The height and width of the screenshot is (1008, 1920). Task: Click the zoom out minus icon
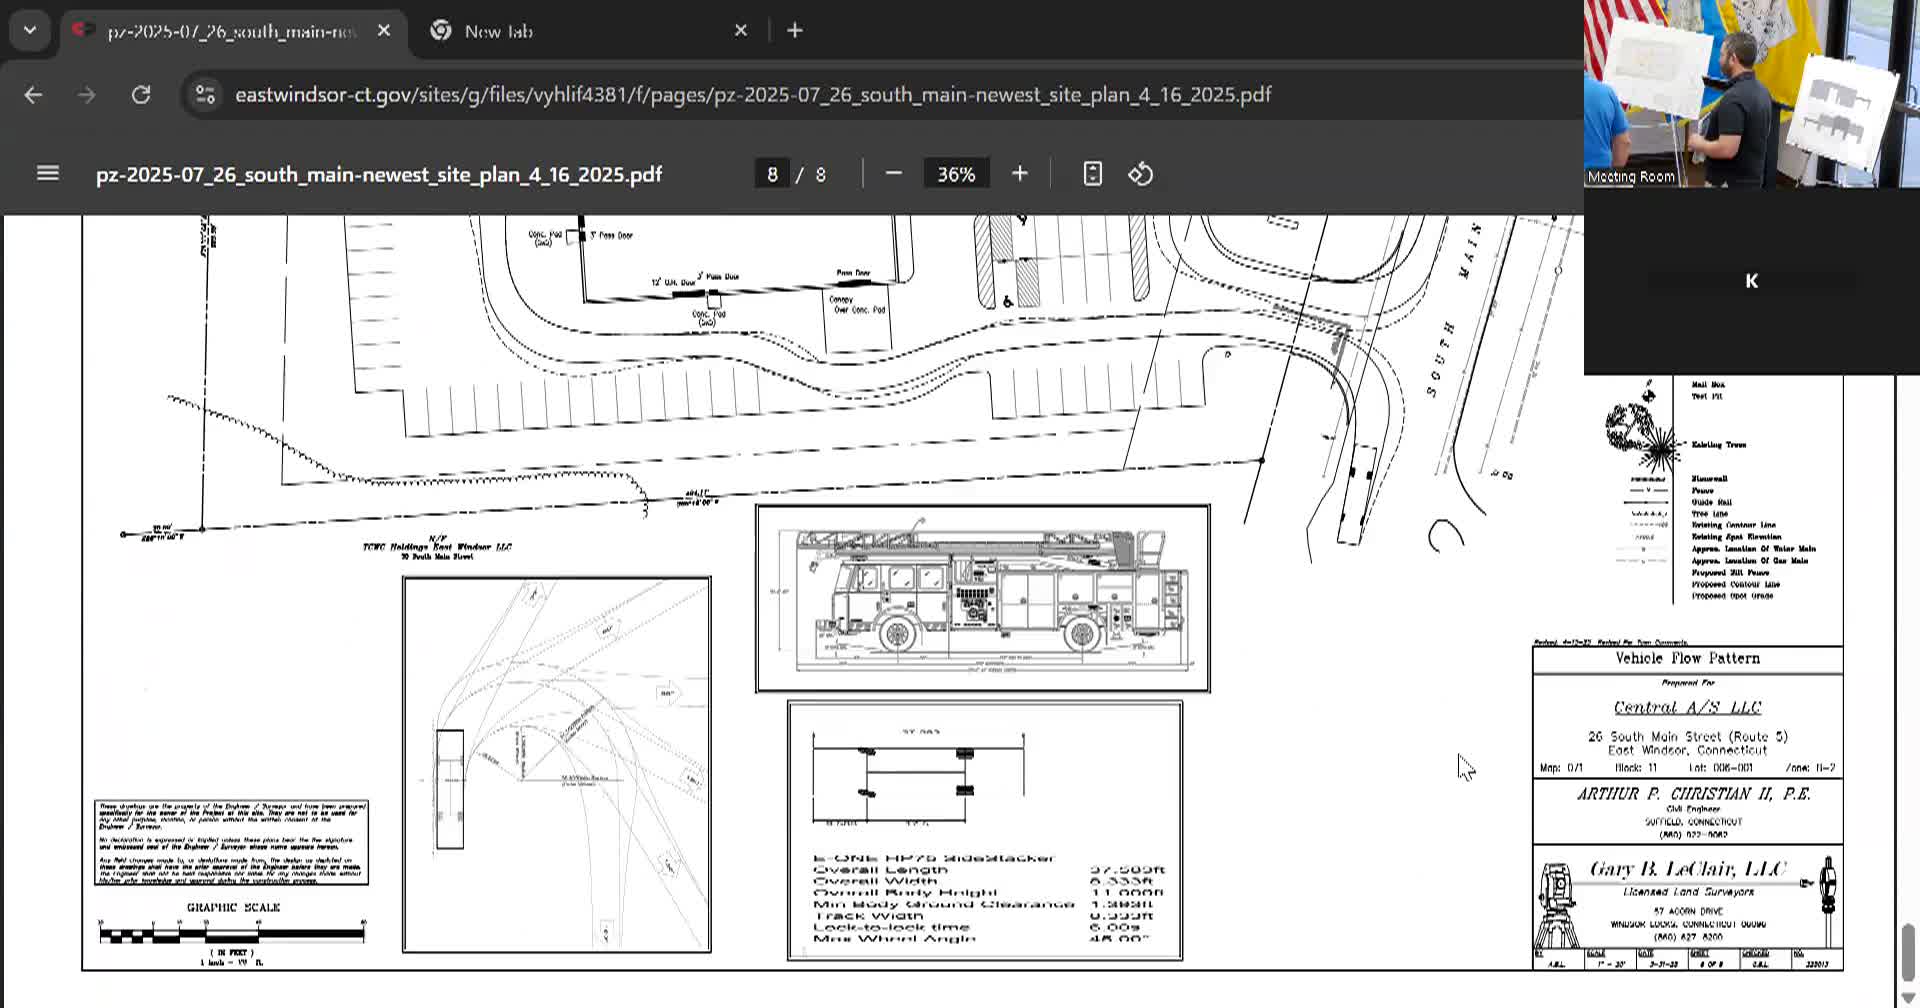point(894,174)
